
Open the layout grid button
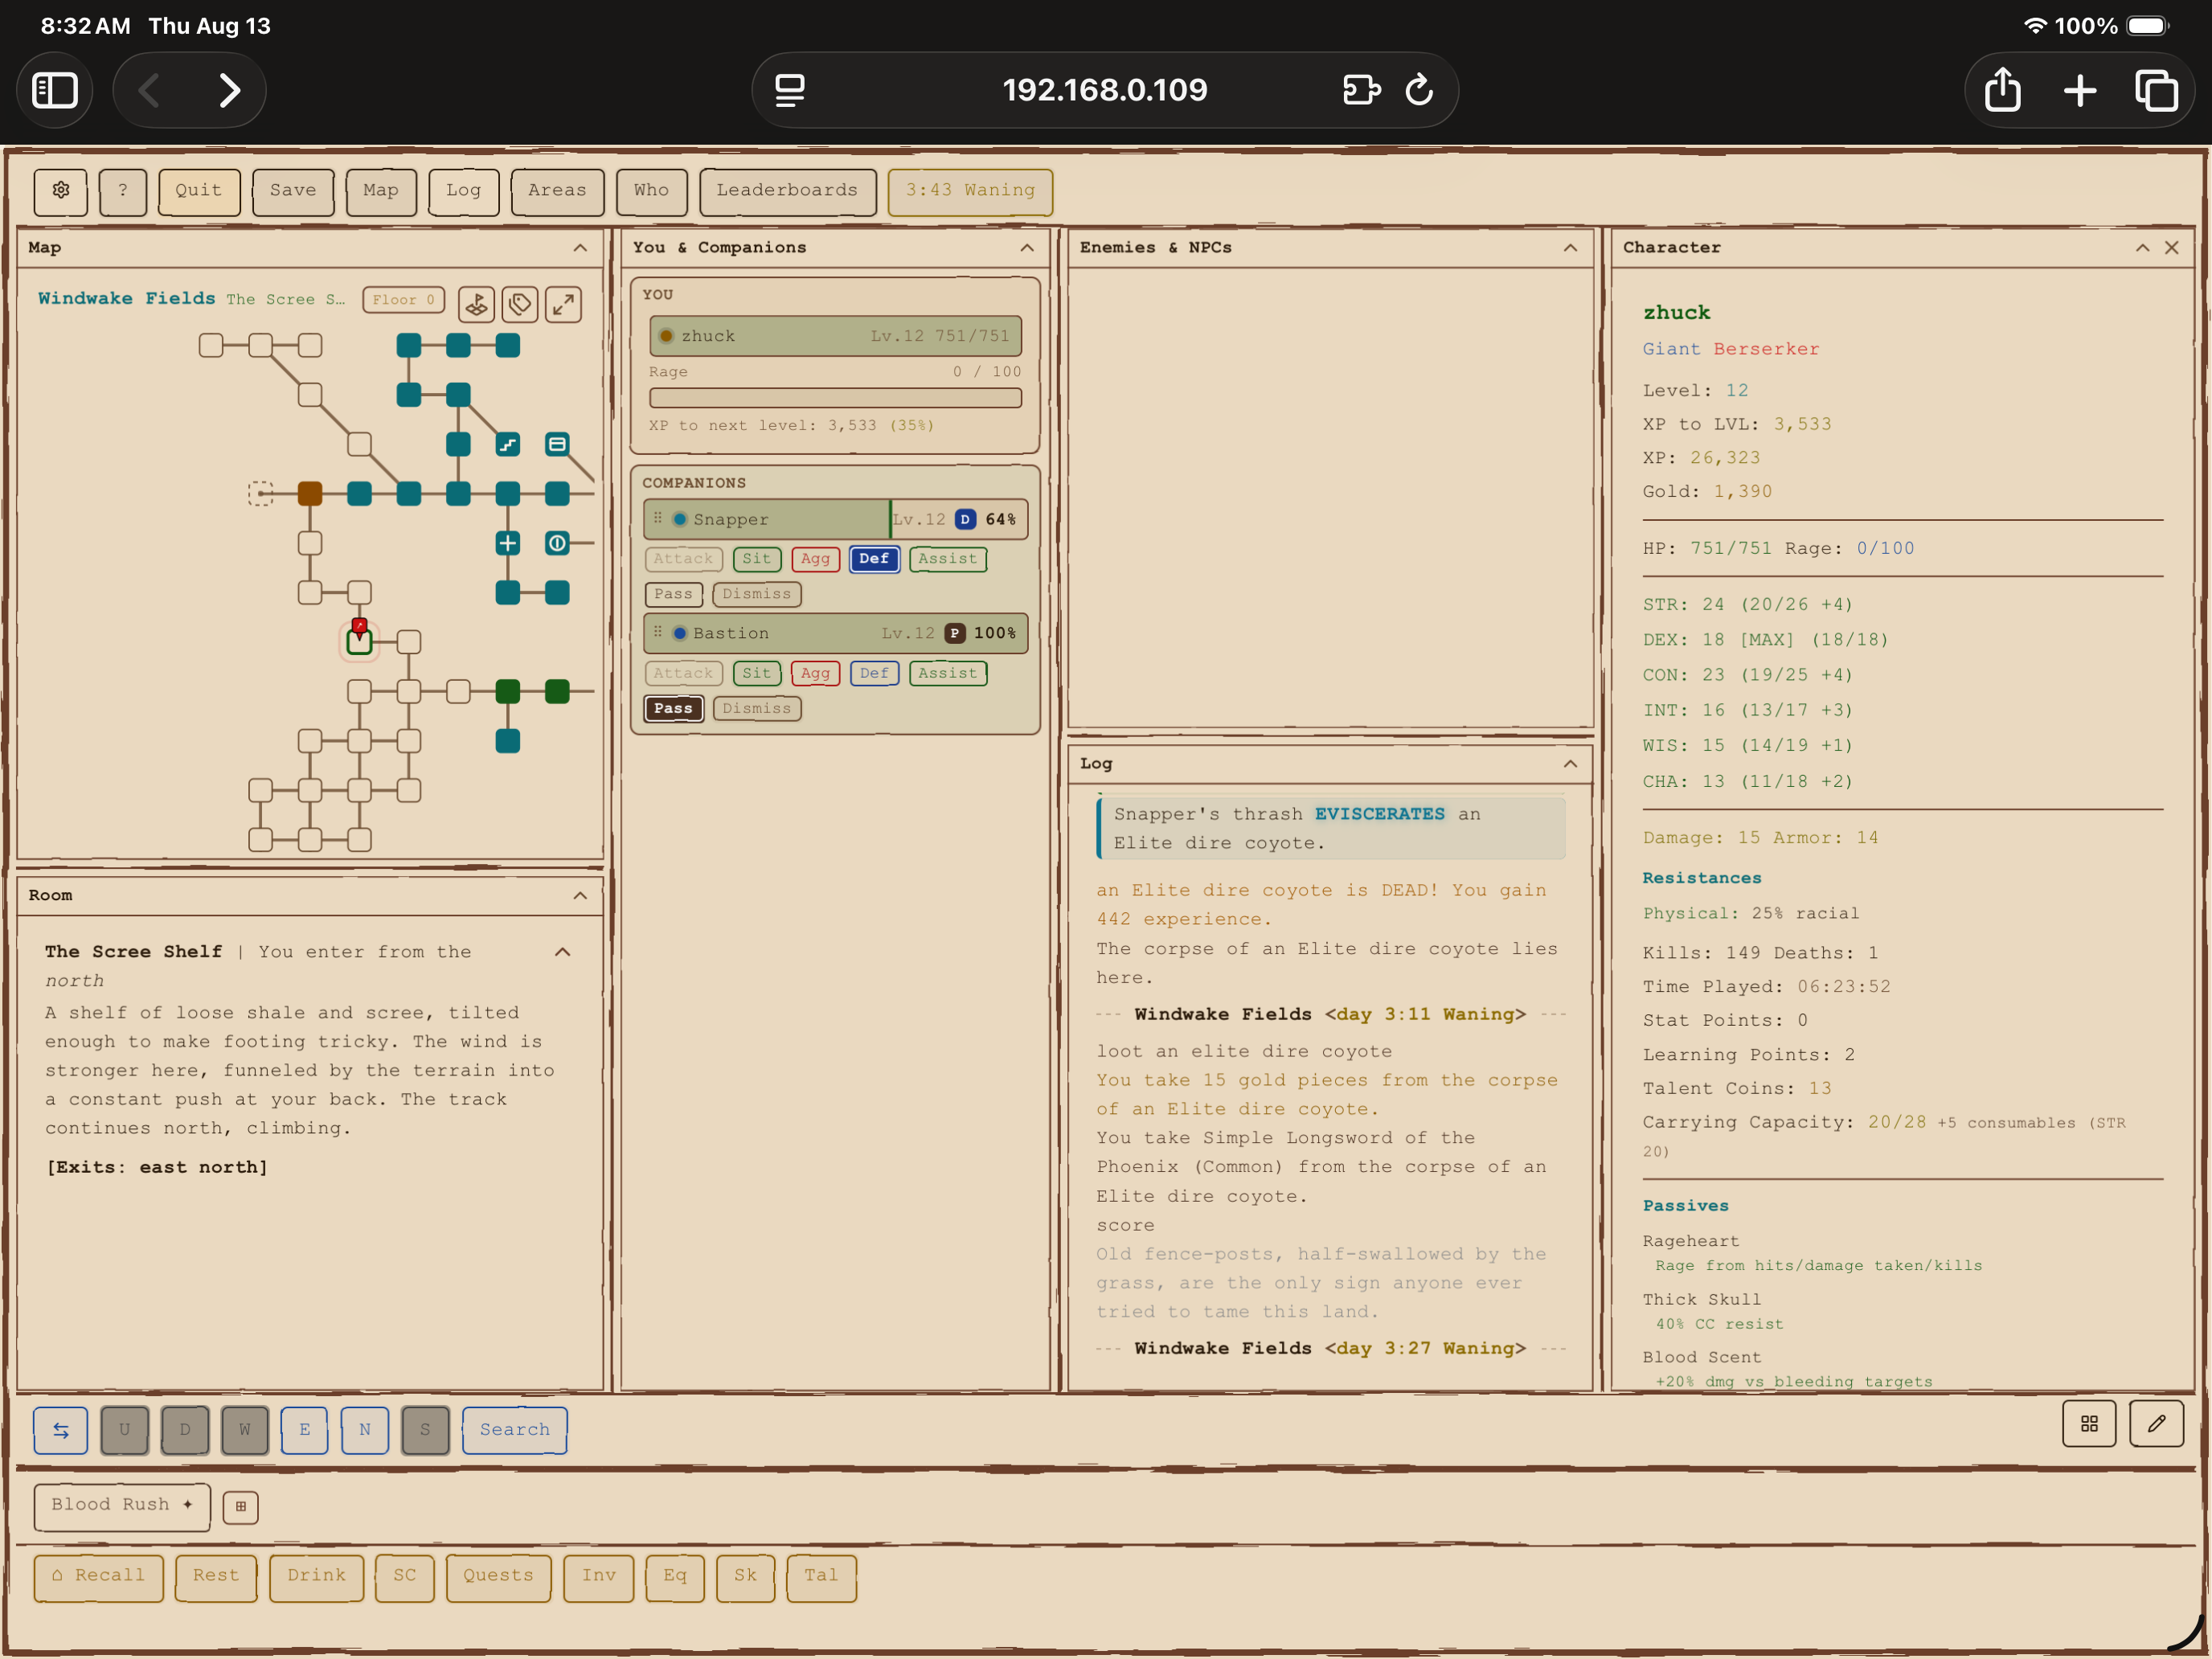(x=2089, y=1423)
